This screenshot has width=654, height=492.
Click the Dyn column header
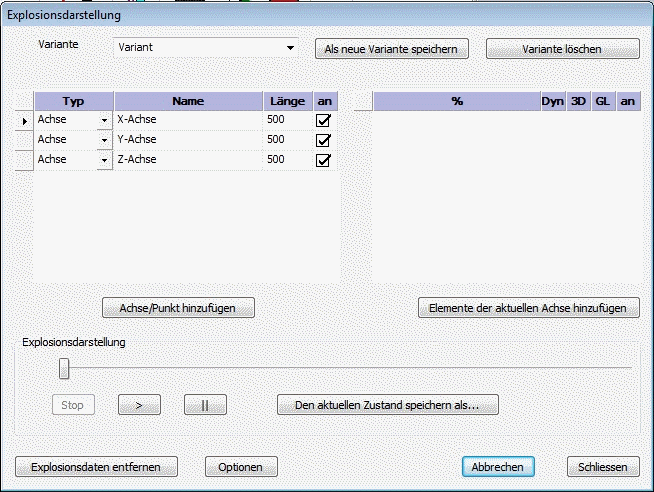[x=553, y=101]
